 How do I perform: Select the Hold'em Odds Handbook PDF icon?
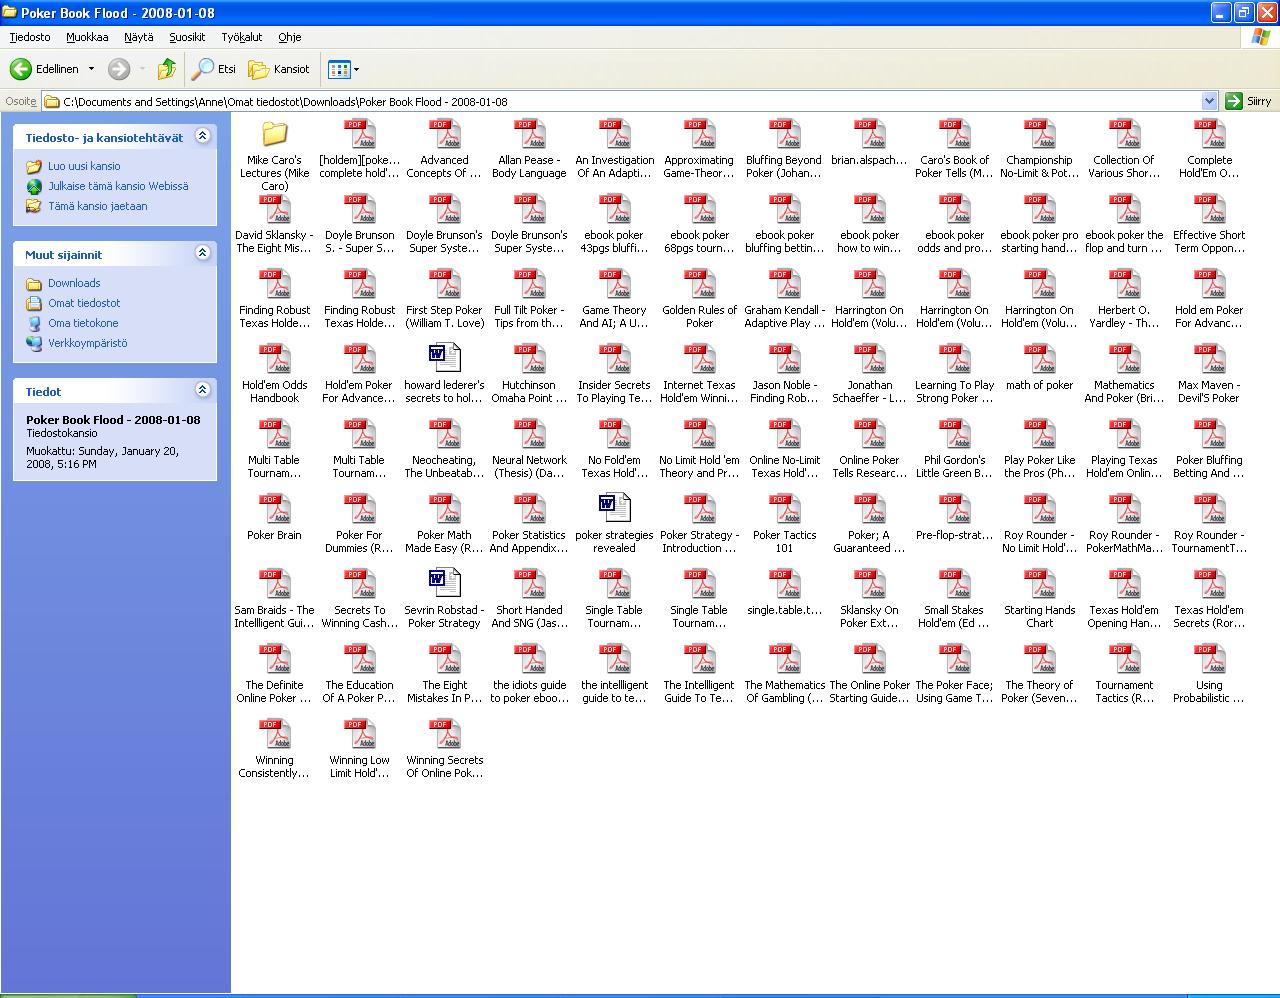(x=274, y=359)
